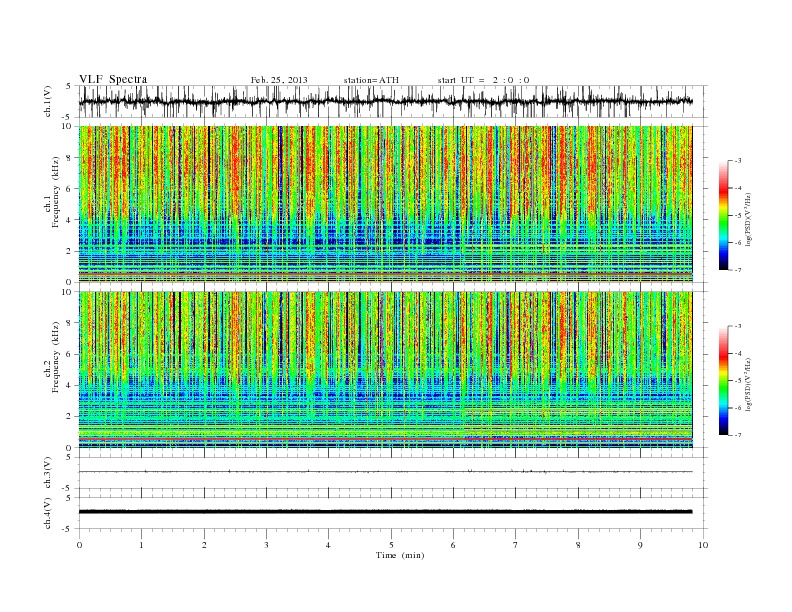The image size is (792, 612).
Task: Click the "1" tick on the Time axis
Action: point(141,545)
